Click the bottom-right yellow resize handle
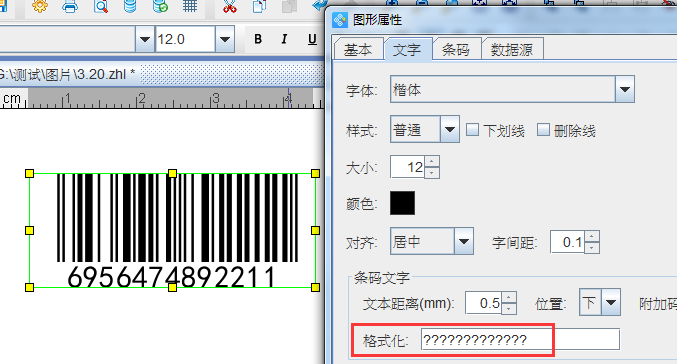The height and width of the screenshot is (364, 677). tap(315, 287)
